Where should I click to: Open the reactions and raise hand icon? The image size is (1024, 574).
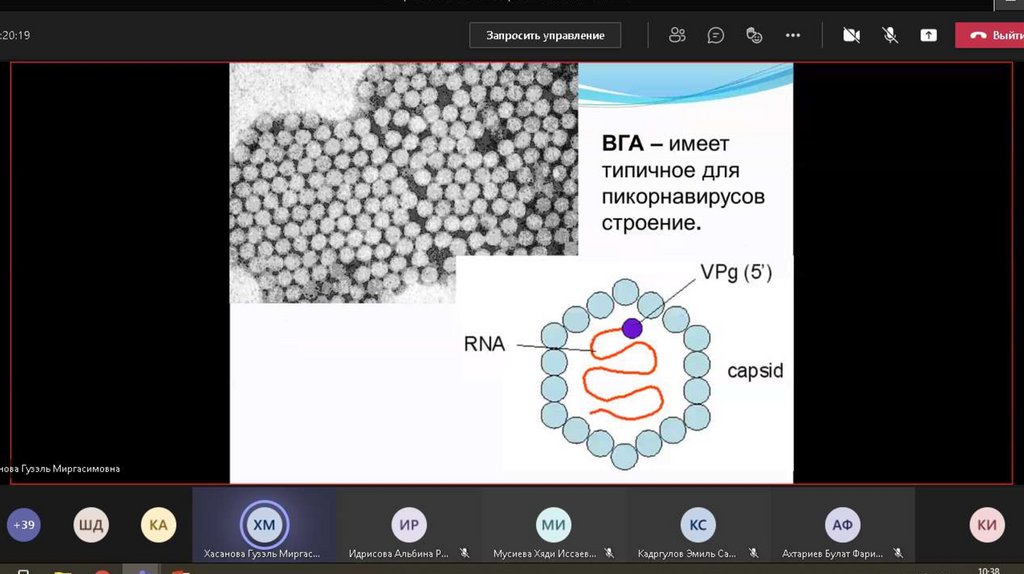(754, 35)
